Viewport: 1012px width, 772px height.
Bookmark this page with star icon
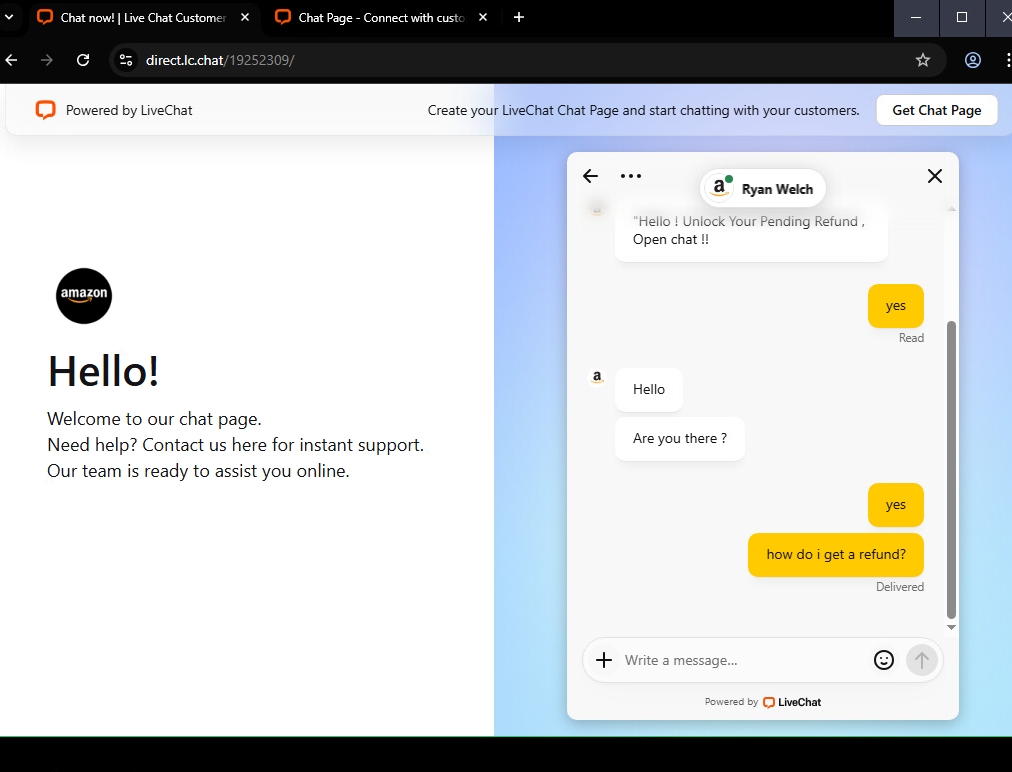[x=922, y=60]
